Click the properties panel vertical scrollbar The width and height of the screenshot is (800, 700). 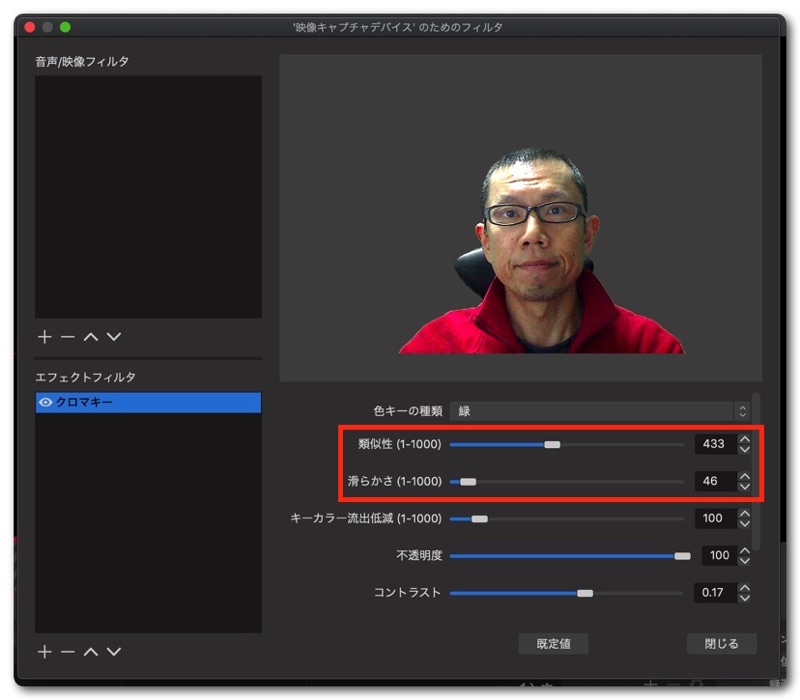(756, 470)
